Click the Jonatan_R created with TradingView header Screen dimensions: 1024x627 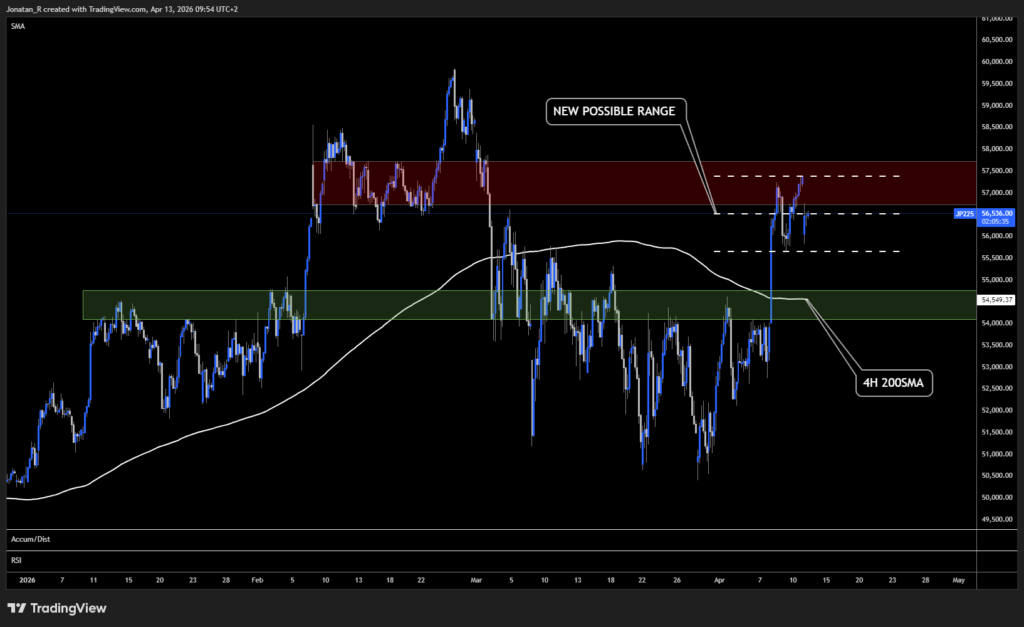(120, 7)
